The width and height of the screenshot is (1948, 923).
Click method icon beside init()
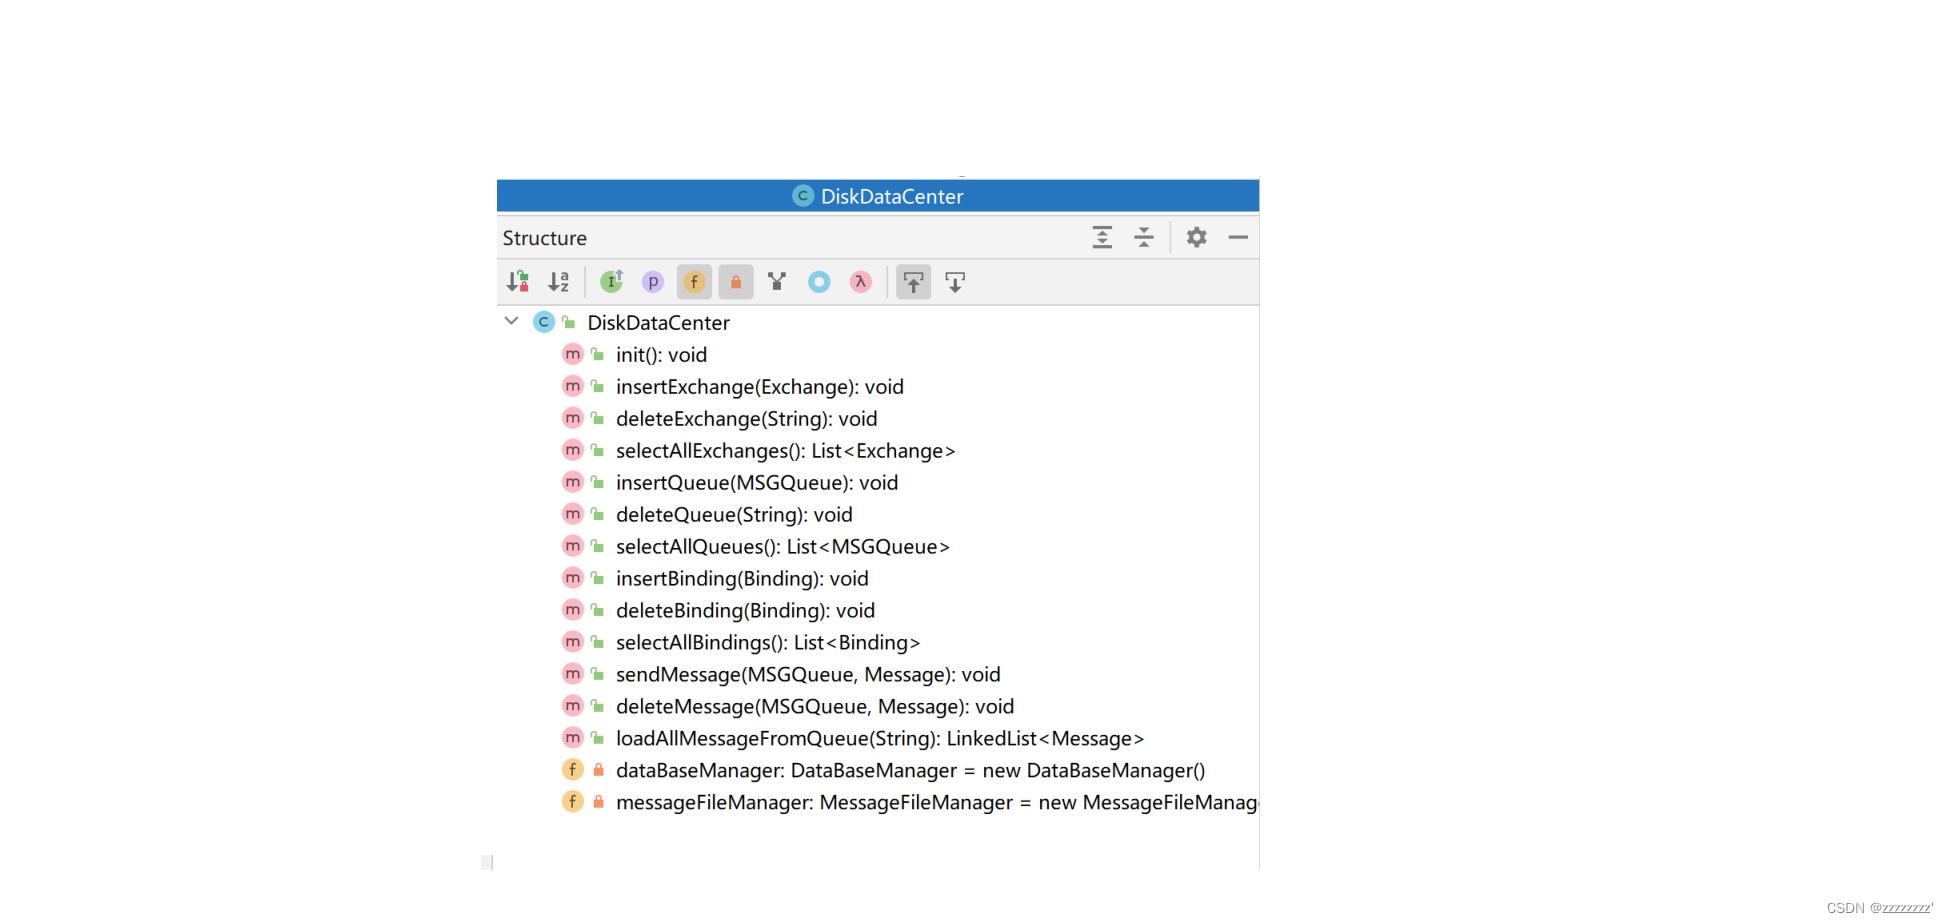(x=573, y=354)
